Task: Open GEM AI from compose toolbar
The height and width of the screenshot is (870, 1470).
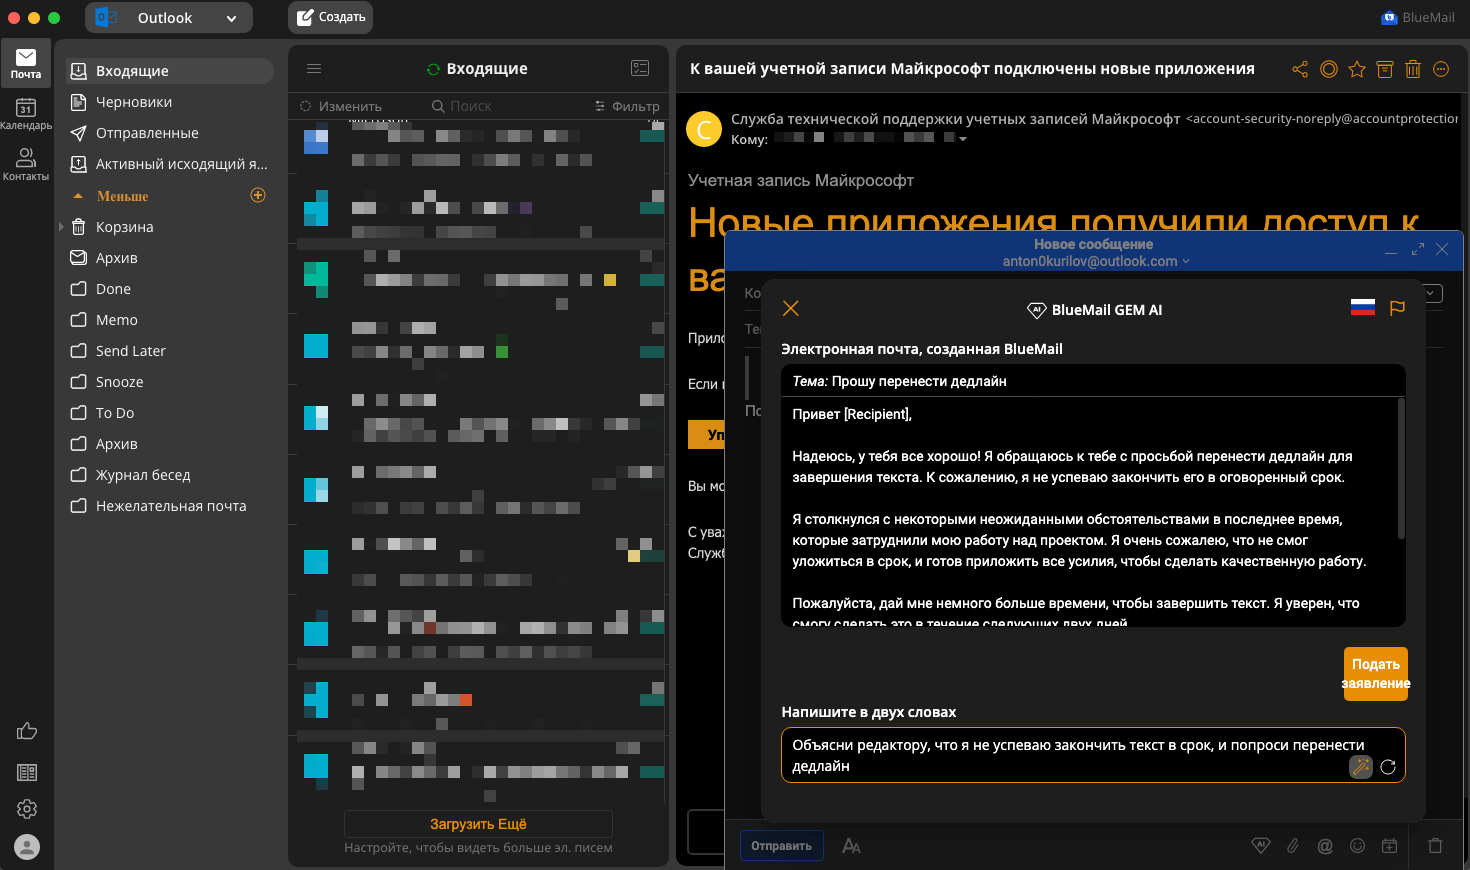Action: pyautogui.click(x=1261, y=846)
